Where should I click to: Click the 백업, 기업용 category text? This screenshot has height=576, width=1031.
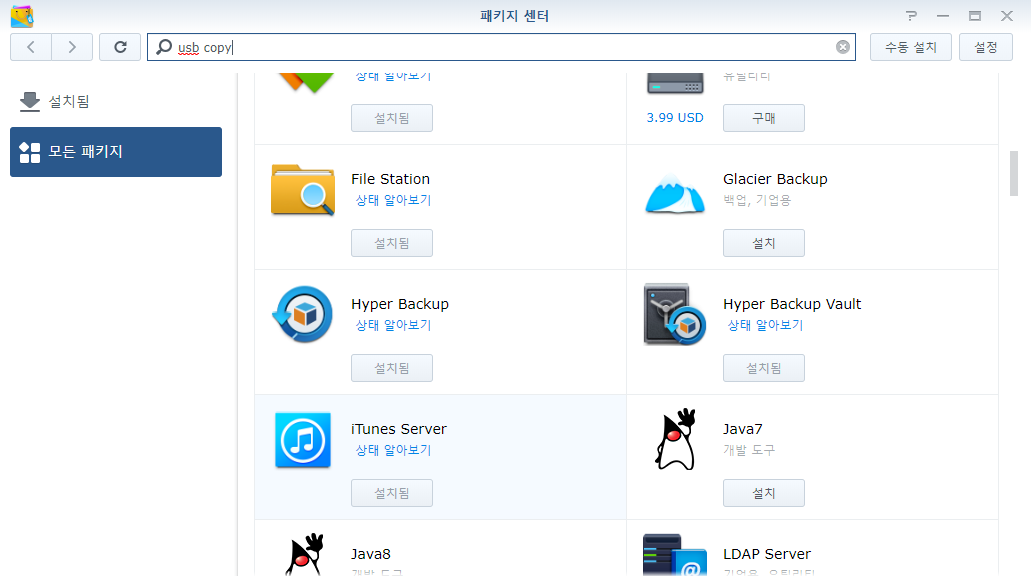coord(757,200)
